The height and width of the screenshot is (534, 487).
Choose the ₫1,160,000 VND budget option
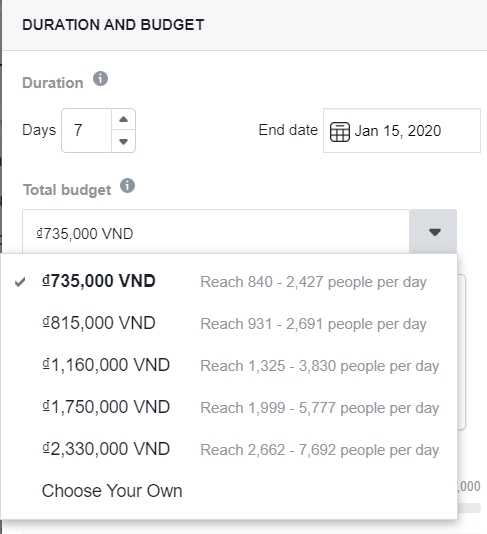point(229,365)
